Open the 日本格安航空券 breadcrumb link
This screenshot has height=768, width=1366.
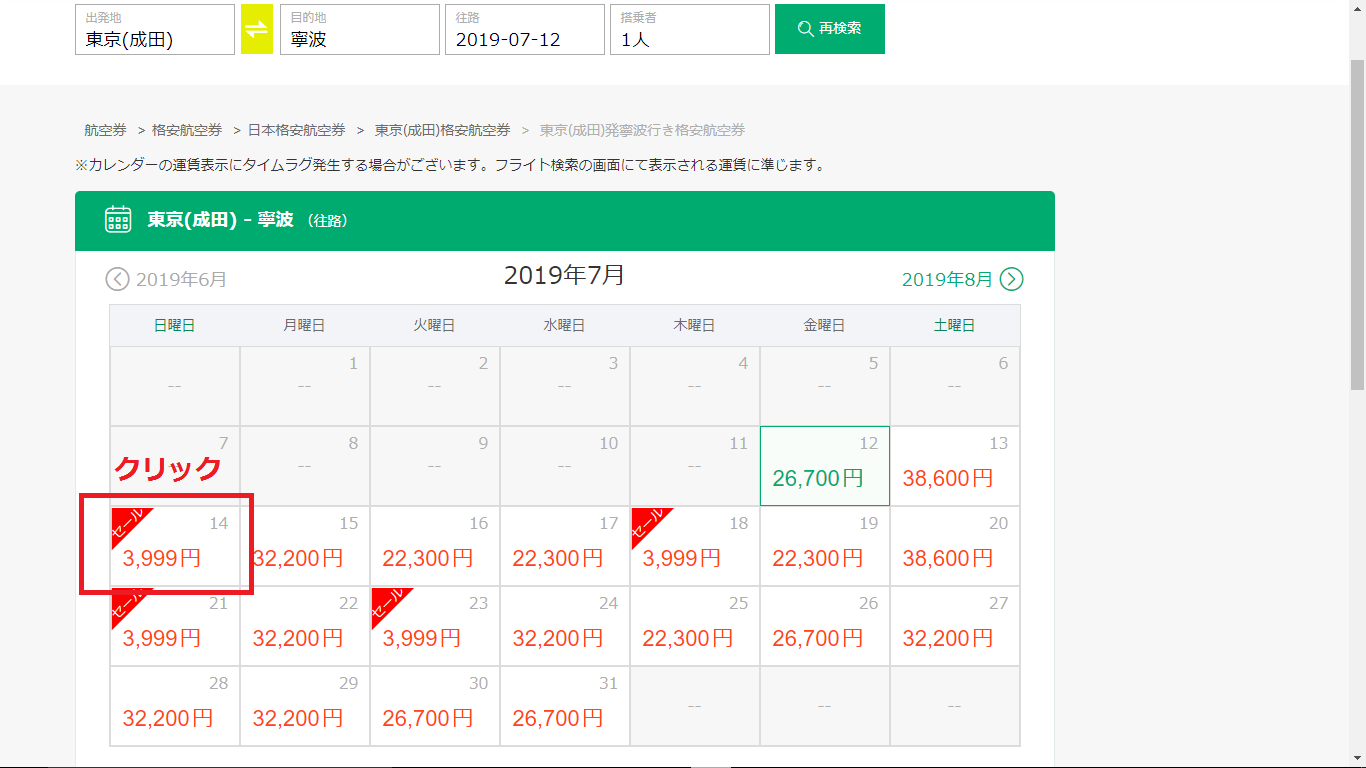click(296, 130)
